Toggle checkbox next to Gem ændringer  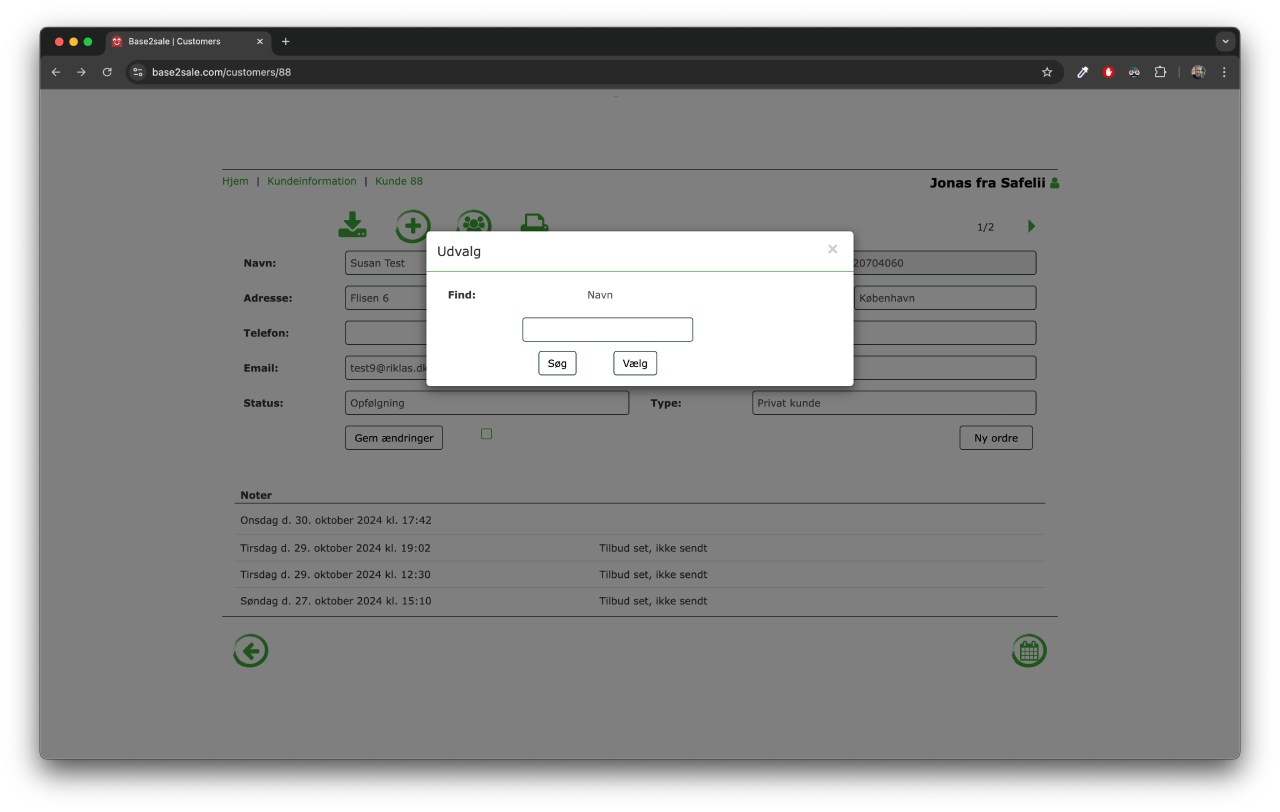tap(487, 434)
